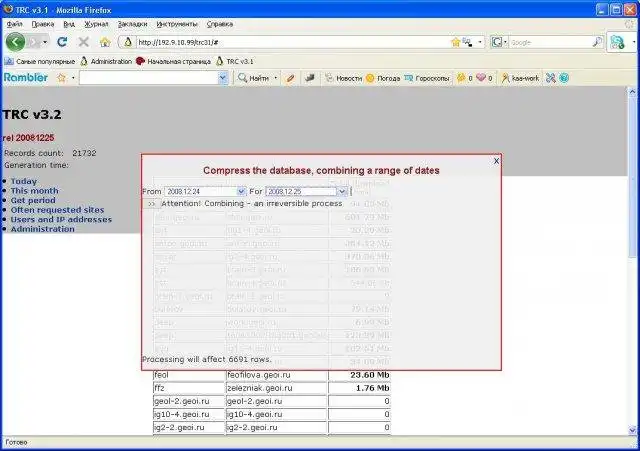Click the Rambler toolbar star icon
Screen dimensions: 640x451
coord(62,78)
